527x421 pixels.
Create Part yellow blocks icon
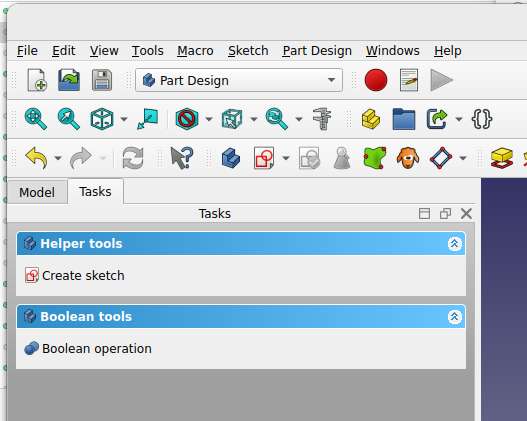pos(371,119)
